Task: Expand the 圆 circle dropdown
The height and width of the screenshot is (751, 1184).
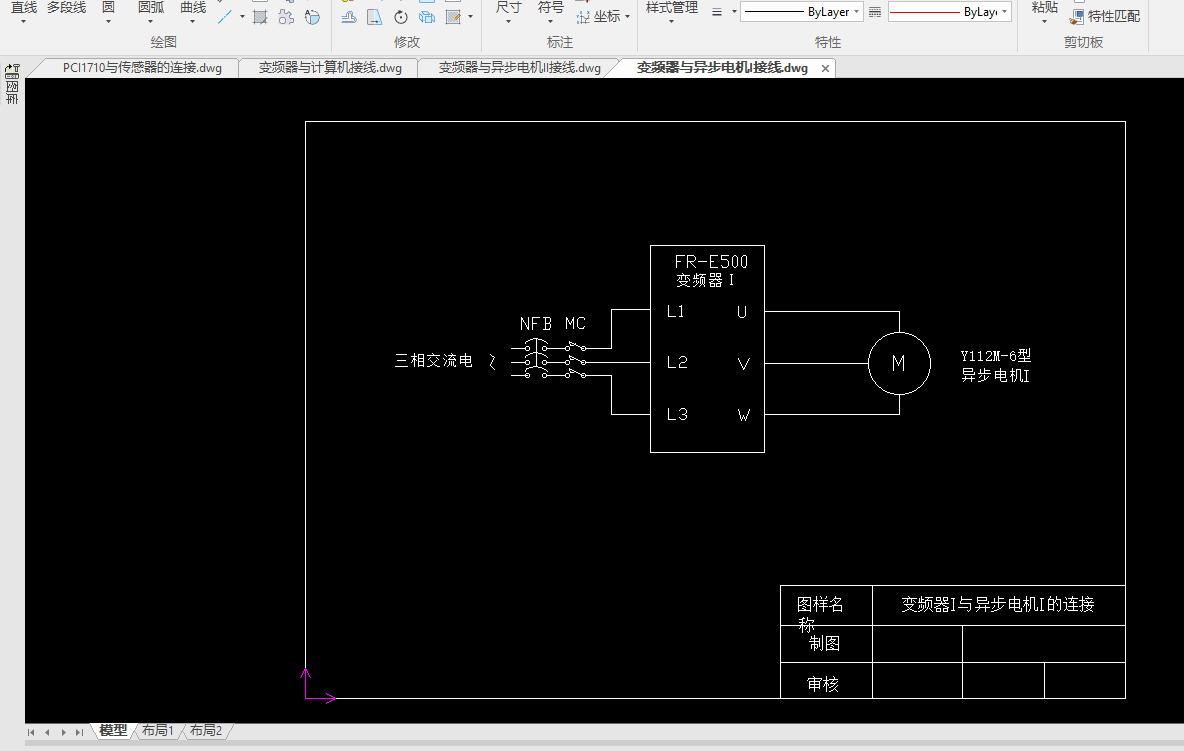Action: click(x=109, y=21)
